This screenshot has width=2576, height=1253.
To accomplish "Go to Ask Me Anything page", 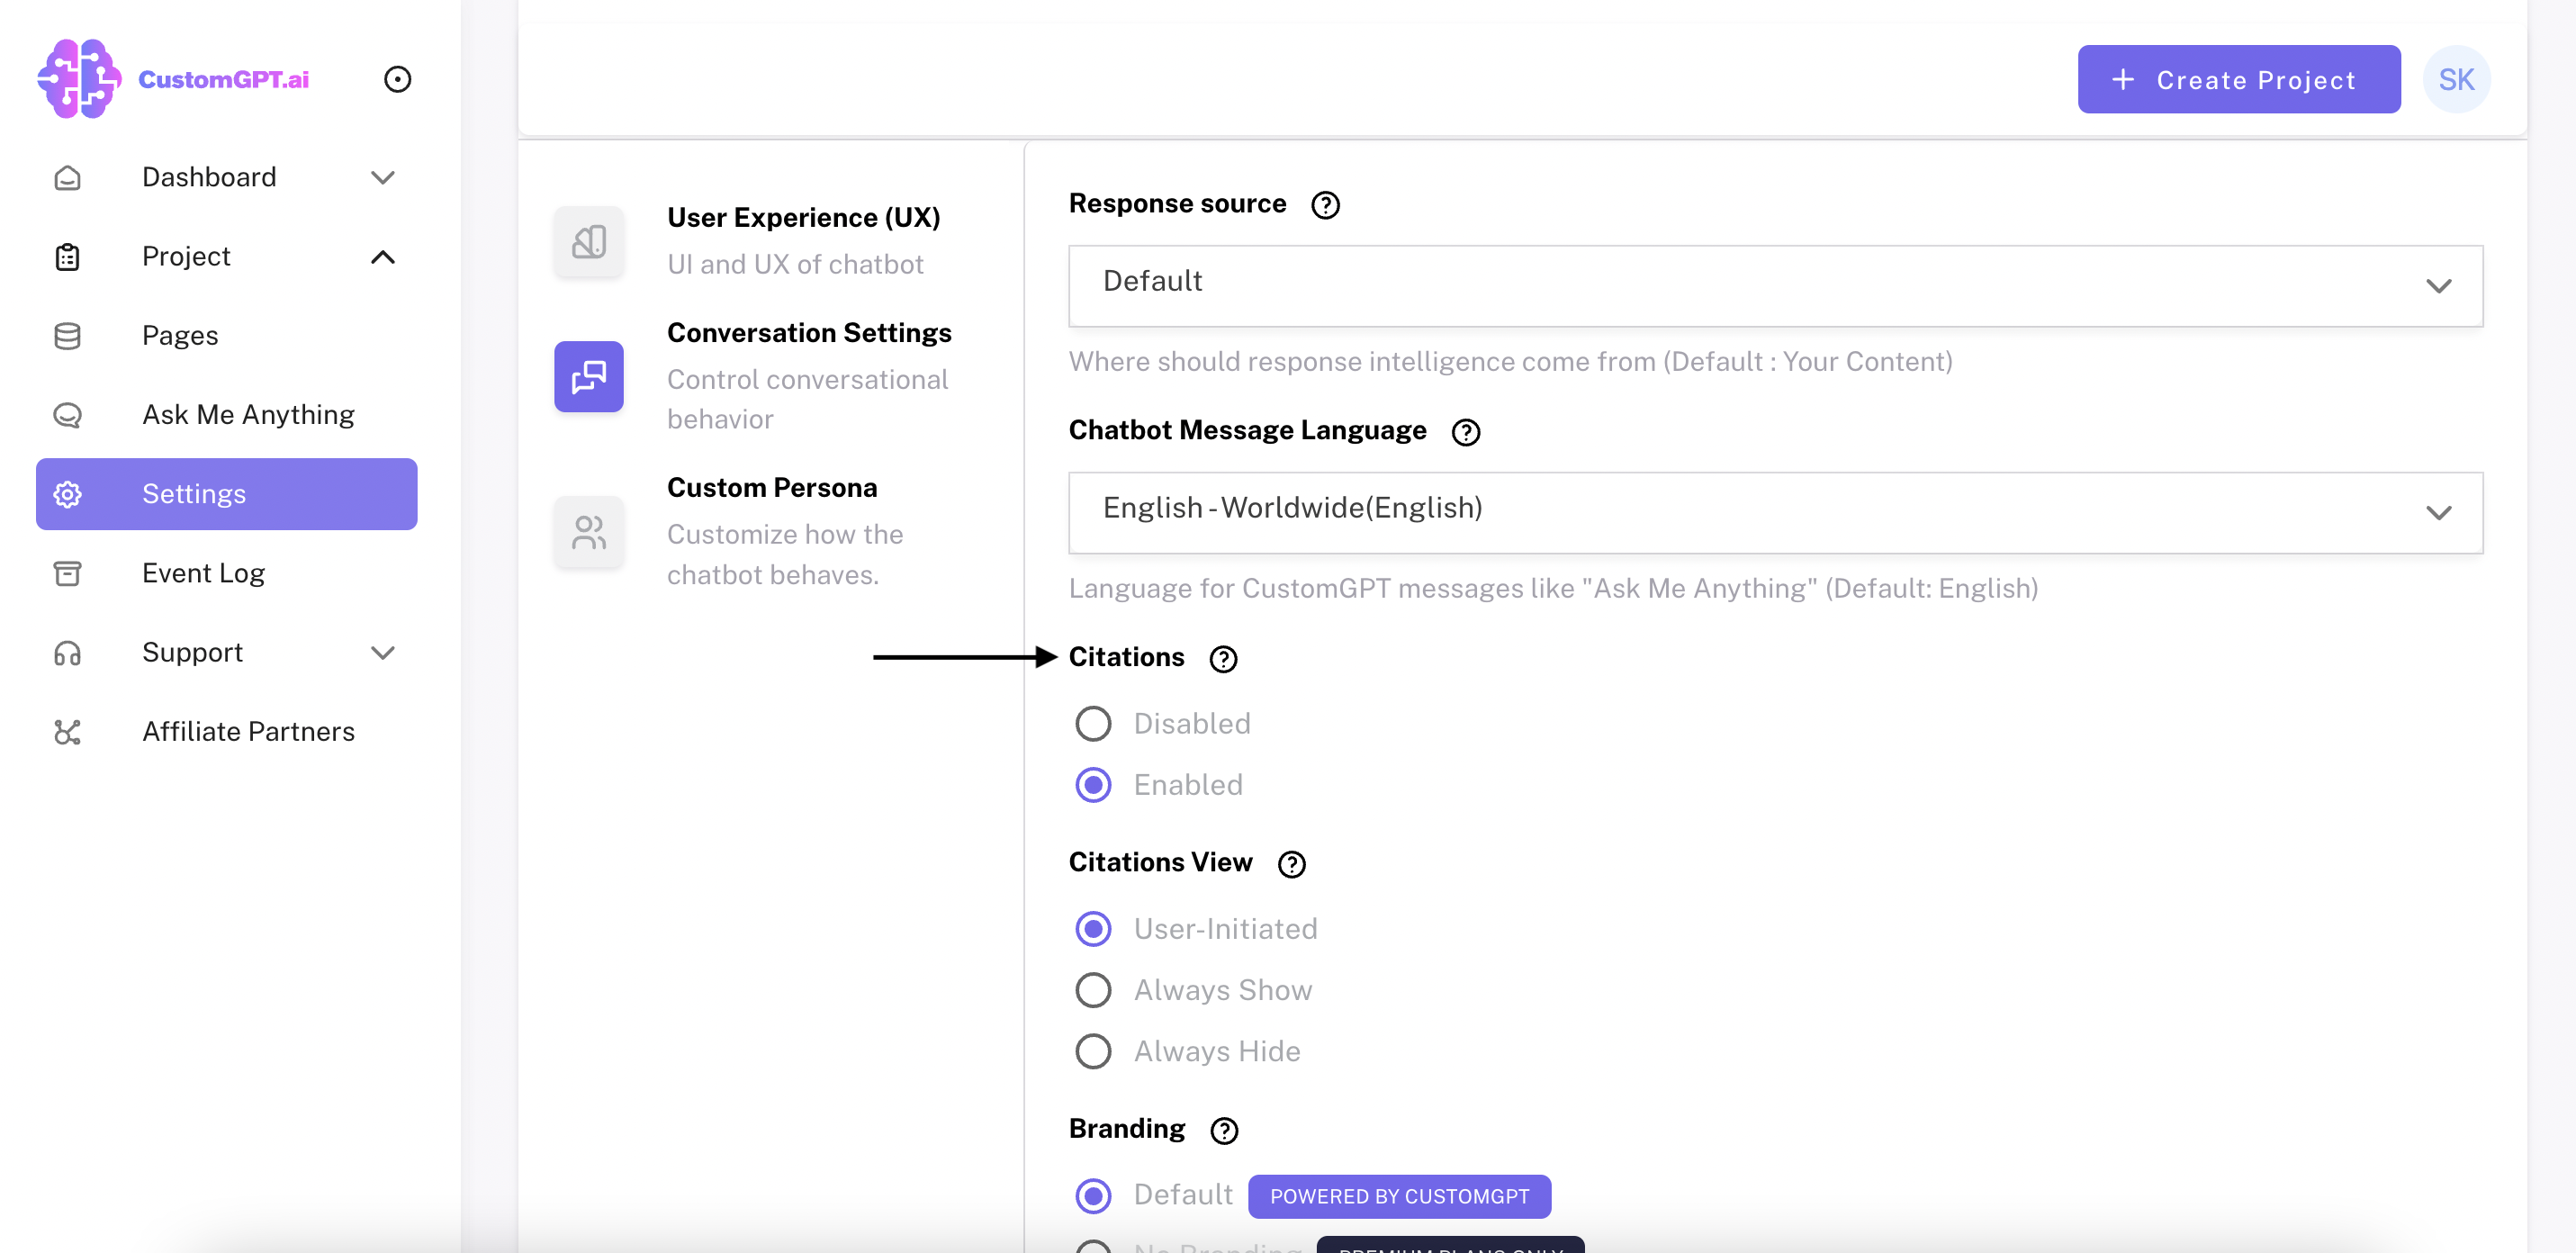I will coord(248,415).
